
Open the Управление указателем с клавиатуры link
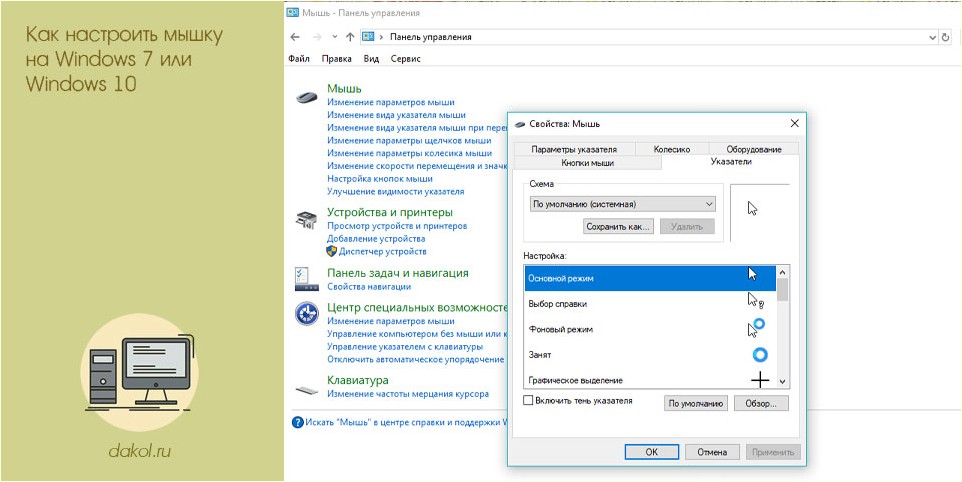click(x=403, y=346)
